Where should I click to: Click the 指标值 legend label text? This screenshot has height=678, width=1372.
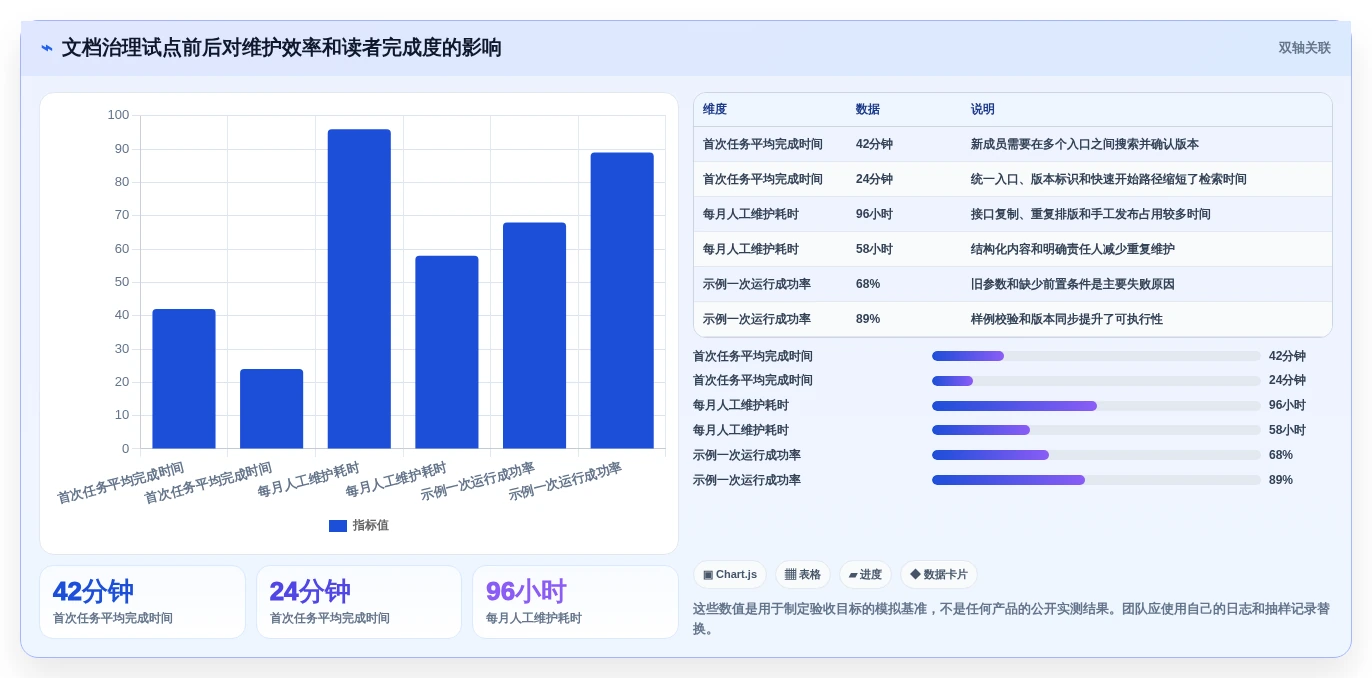(371, 526)
